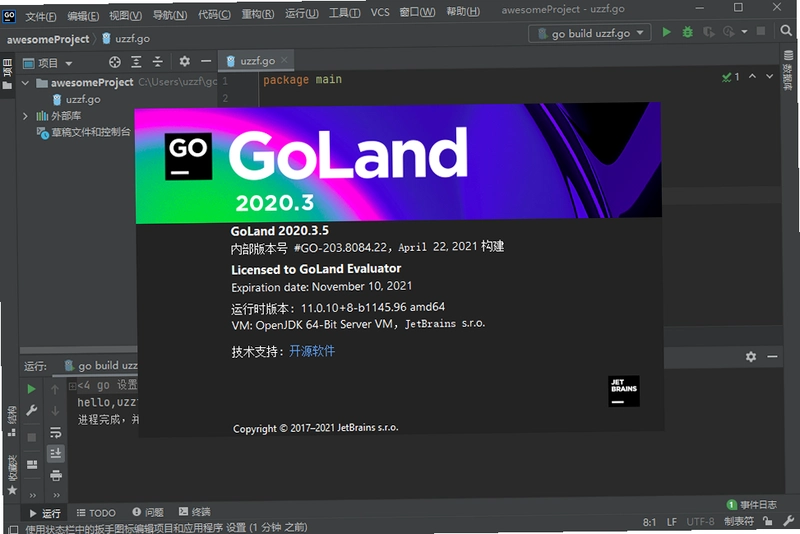
Task: Click the Stop button in the main toolbar
Action: point(761,31)
